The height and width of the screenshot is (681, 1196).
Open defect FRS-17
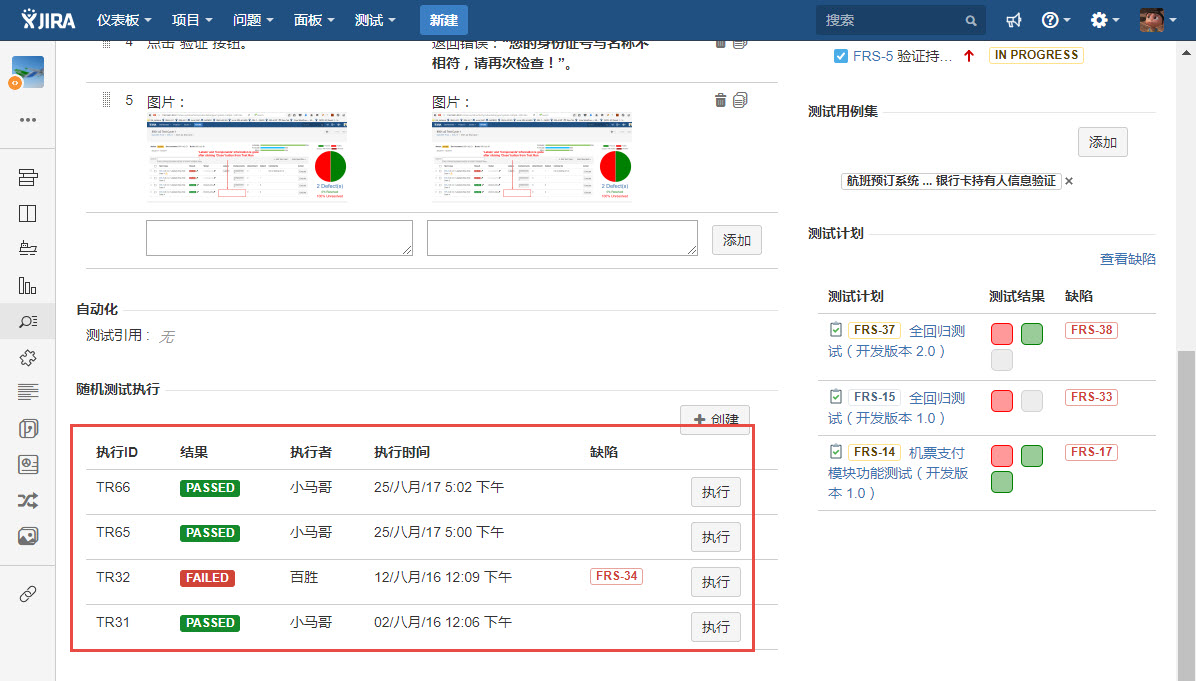click(1092, 452)
